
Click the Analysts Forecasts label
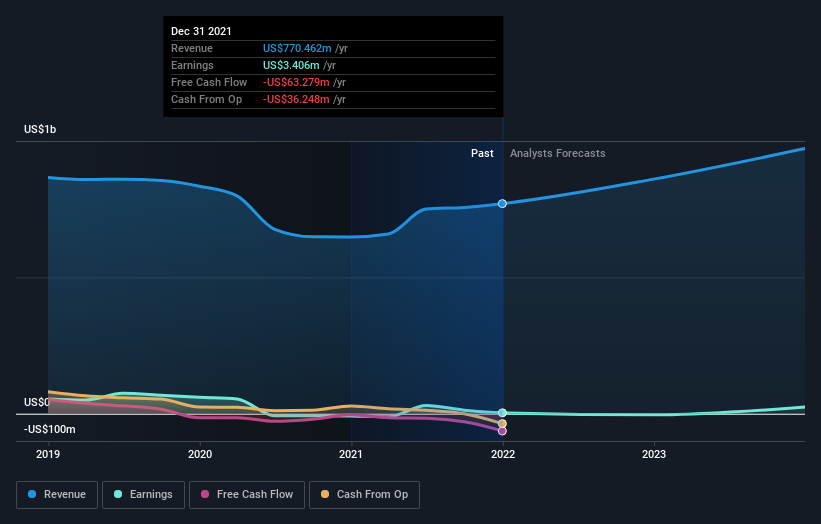click(x=558, y=153)
